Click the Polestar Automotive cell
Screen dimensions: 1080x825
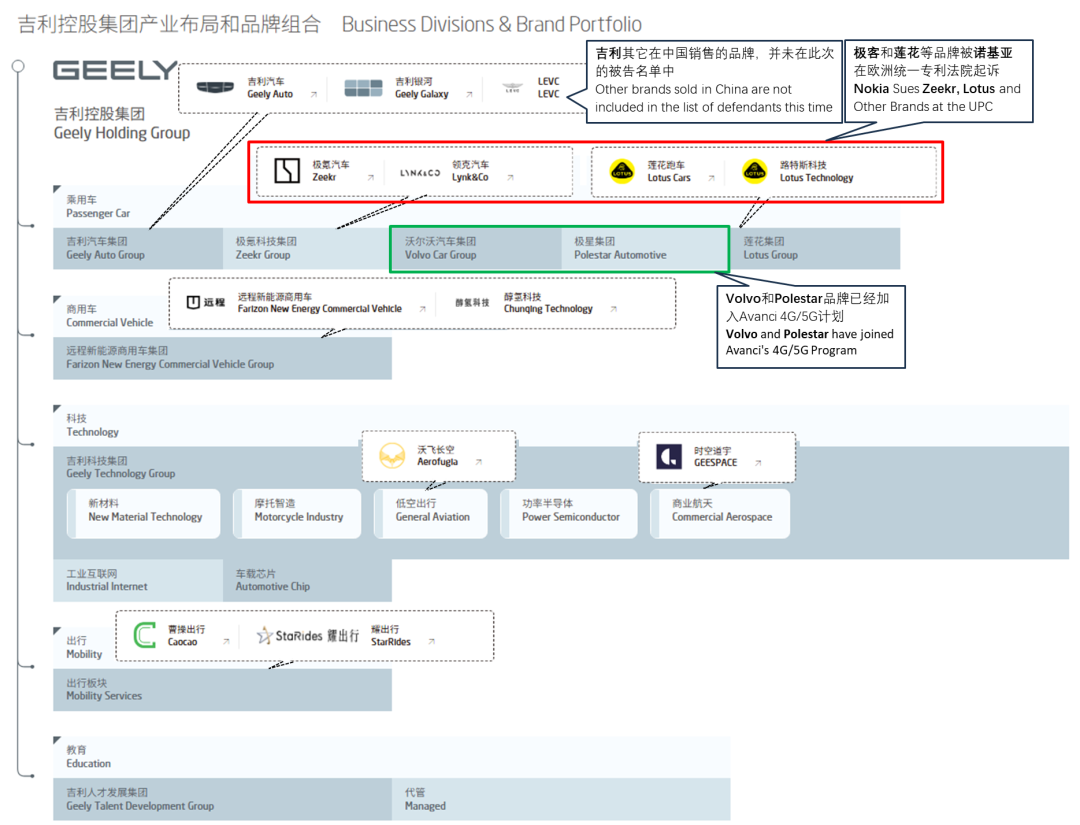645,249
